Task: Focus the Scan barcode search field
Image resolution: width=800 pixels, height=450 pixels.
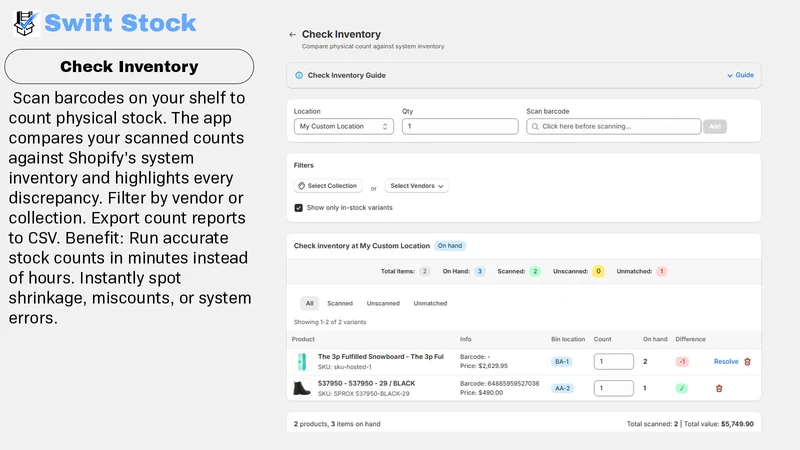Action: (x=614, y=127)
